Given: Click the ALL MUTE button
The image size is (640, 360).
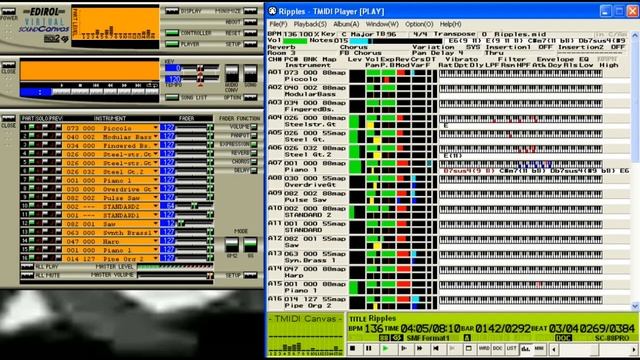Looking at the screenshot, I should click(27, 276).
